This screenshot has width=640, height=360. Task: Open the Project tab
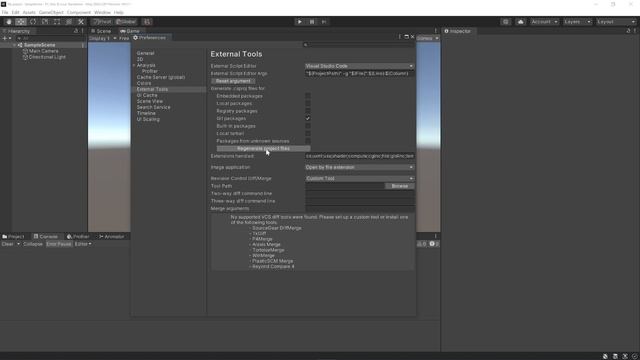coord(13,236)
